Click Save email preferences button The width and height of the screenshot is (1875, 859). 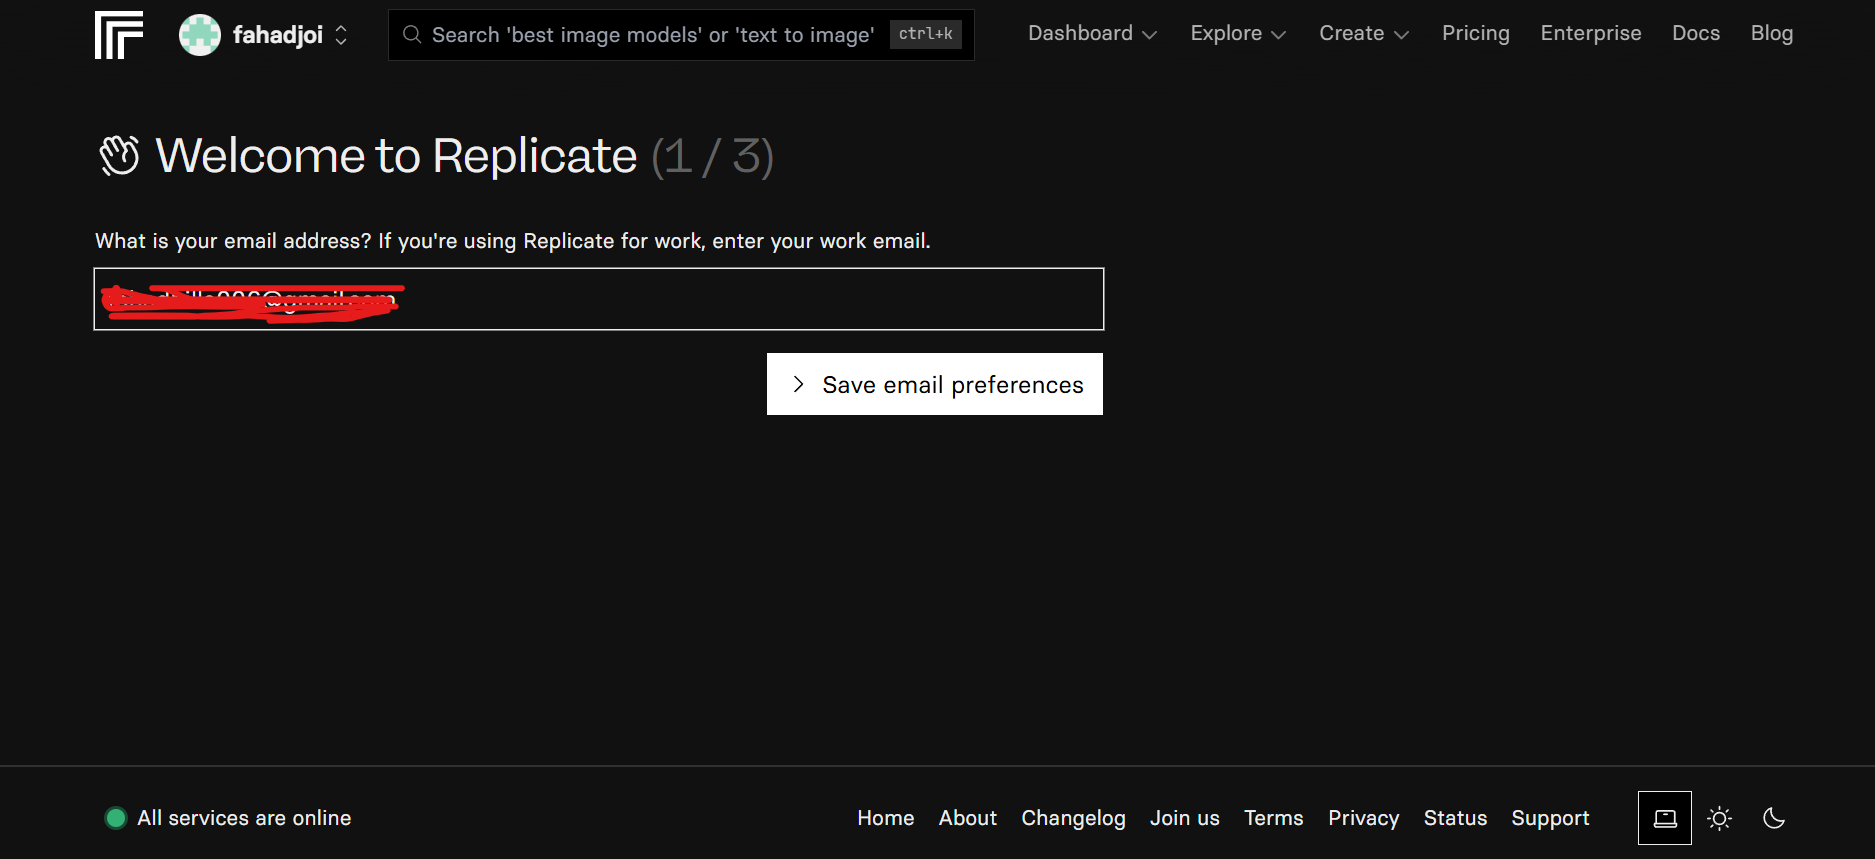pyautogui.click(x=934, y=384)
